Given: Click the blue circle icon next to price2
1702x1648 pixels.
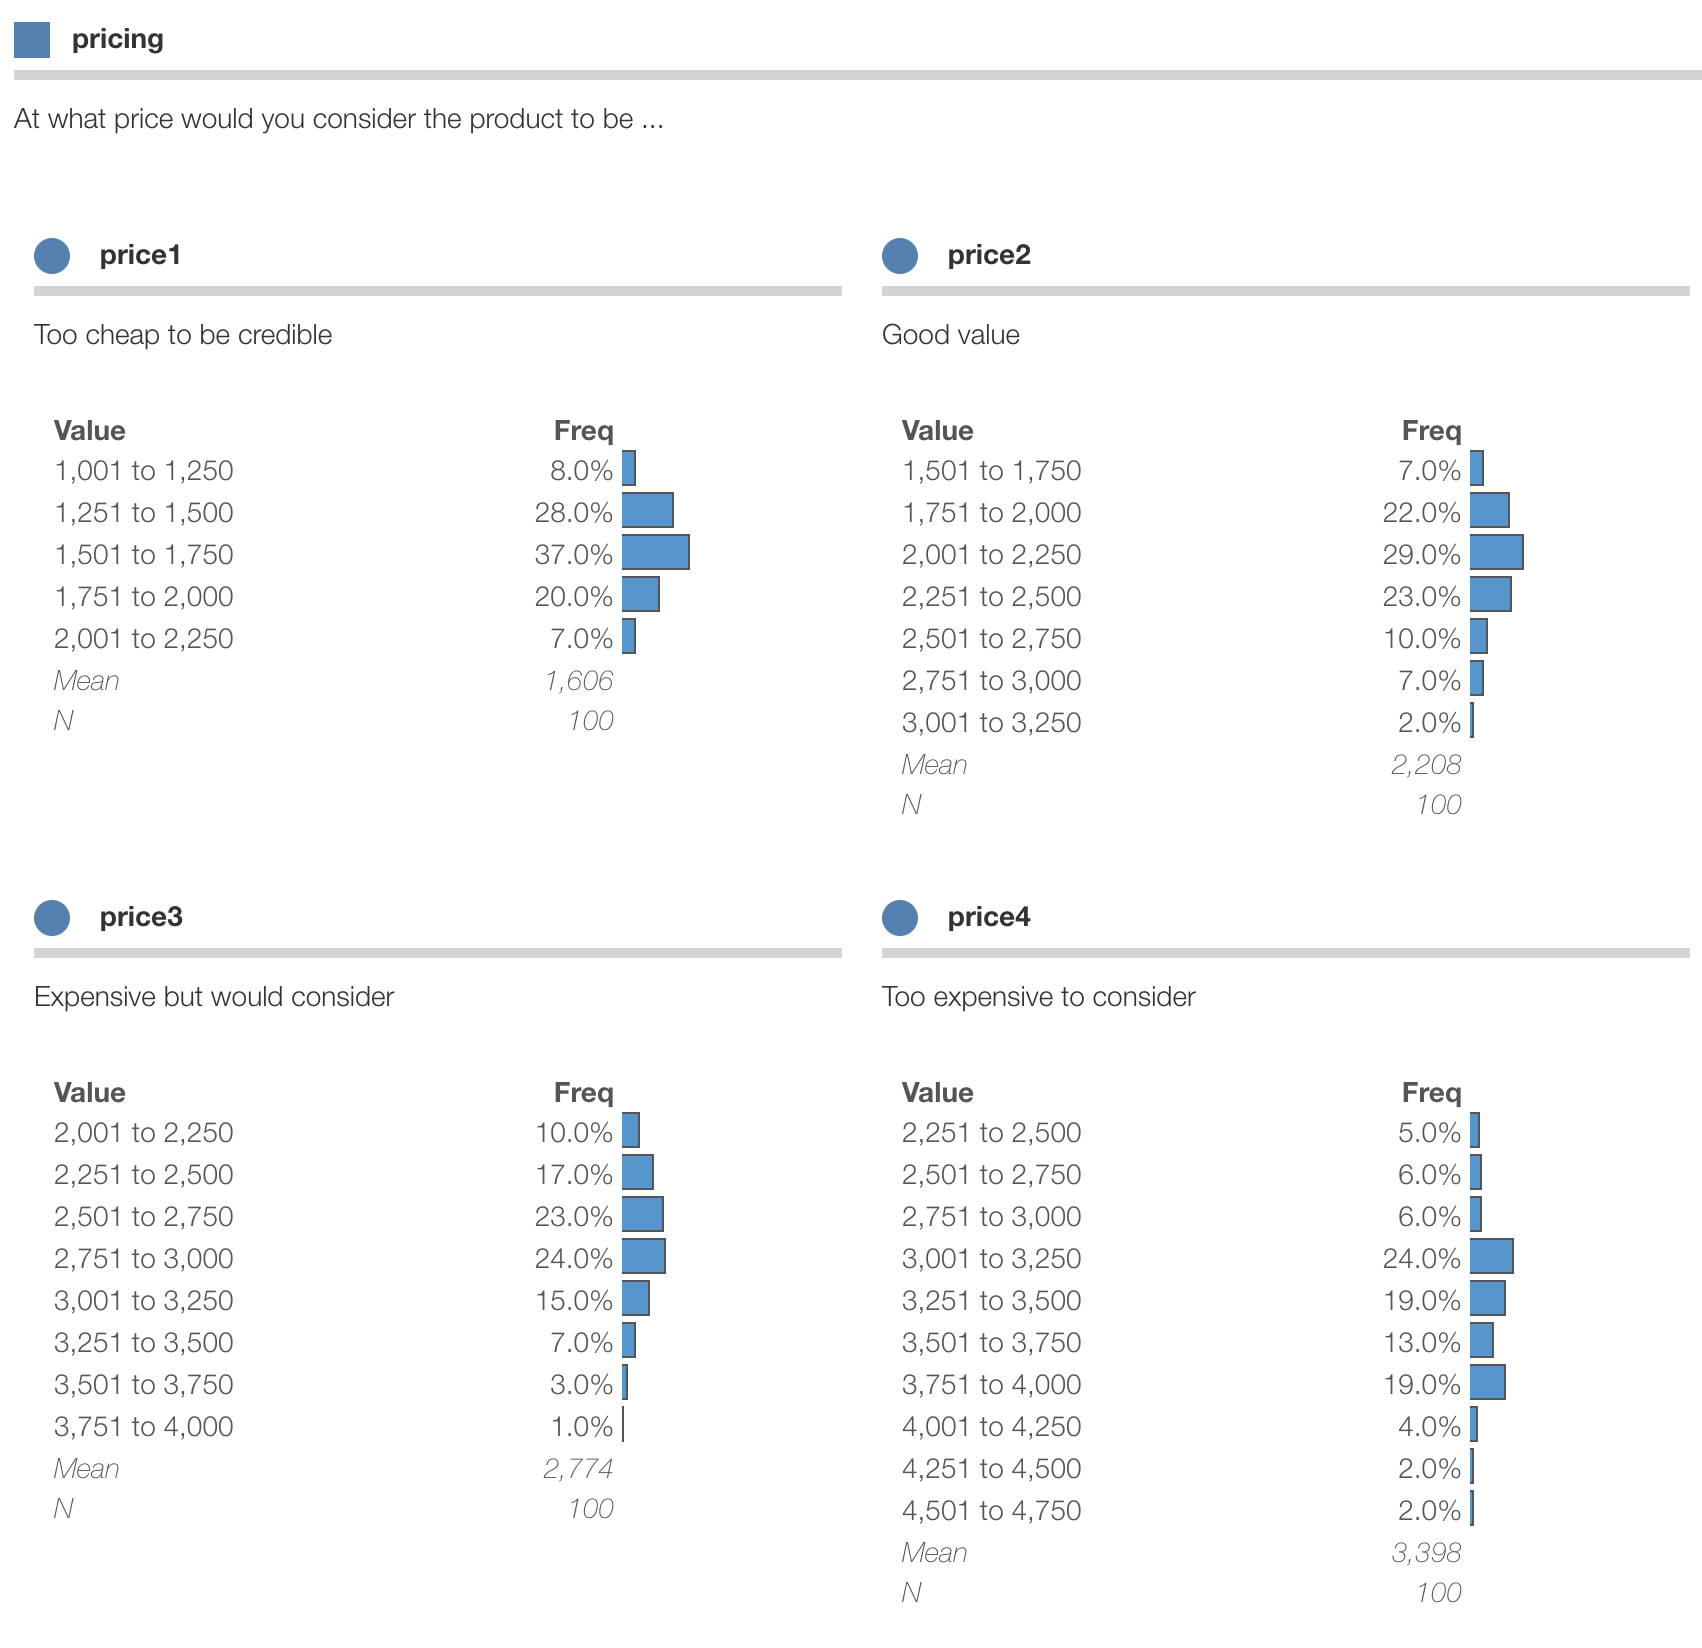Looking at the screenshot, I should (x=900, y=256).
